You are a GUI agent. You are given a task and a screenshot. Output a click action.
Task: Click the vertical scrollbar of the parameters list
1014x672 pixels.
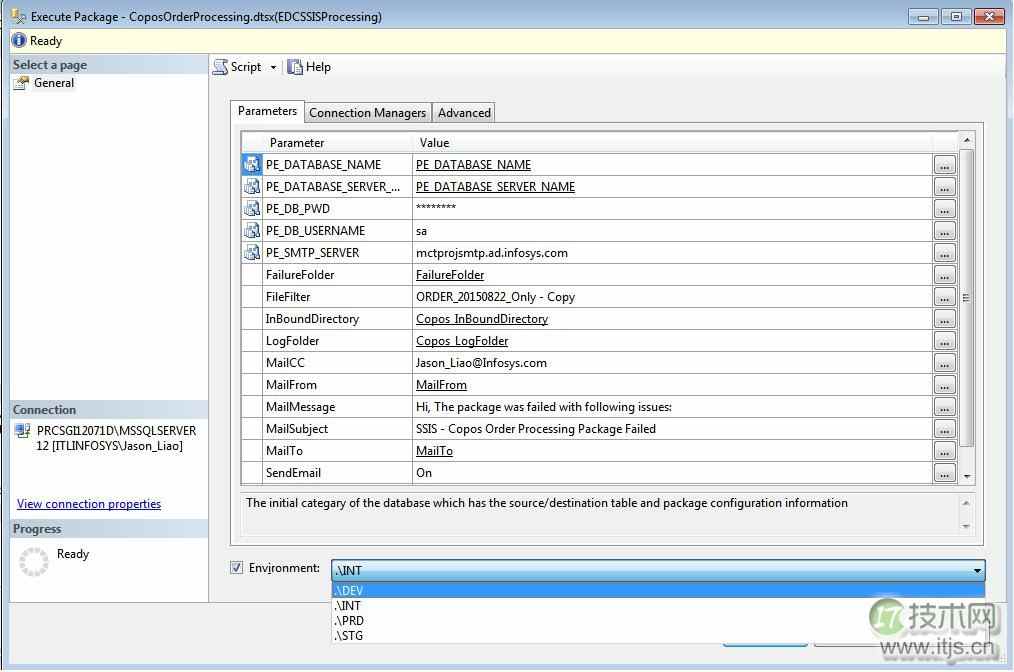[964, 300]
